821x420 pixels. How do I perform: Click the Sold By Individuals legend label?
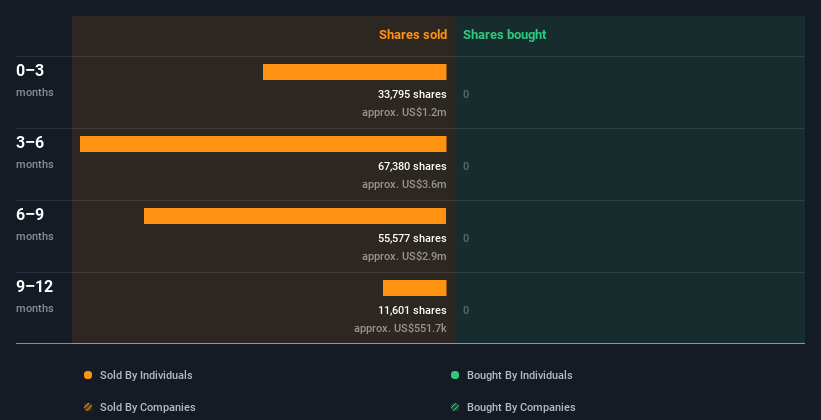pyautogui.click(x=146, y=375)
